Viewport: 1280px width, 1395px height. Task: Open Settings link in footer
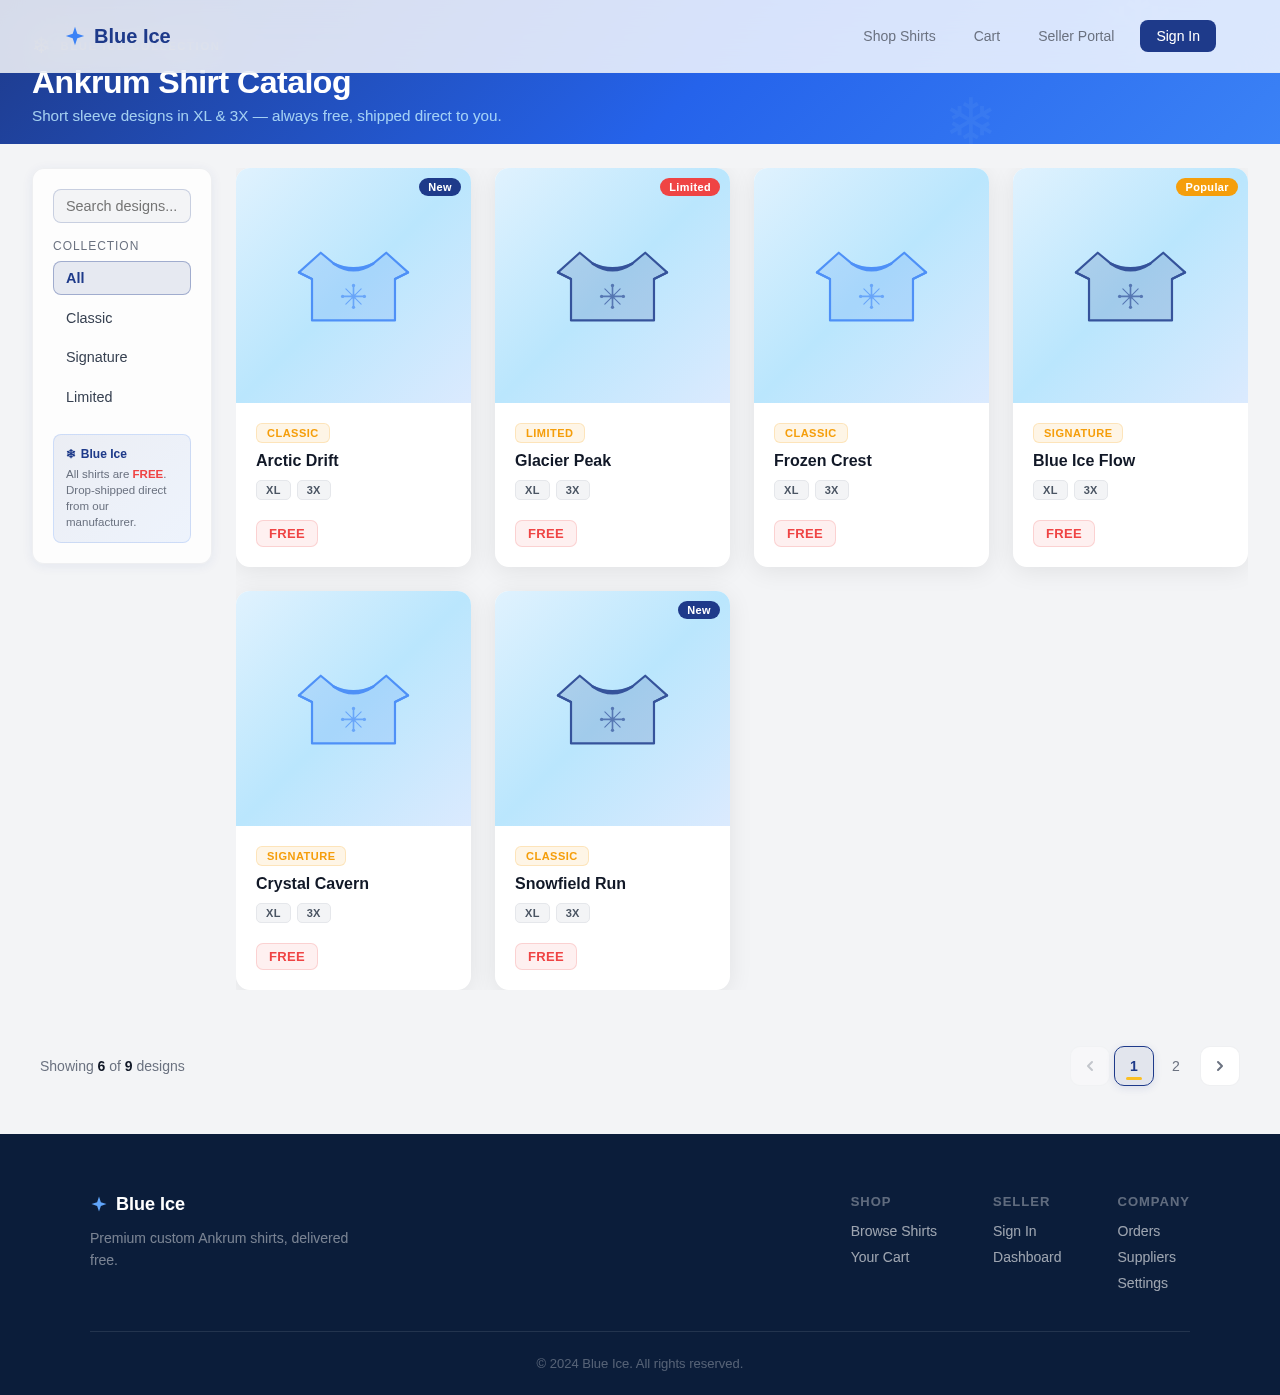point(1143,1283)
